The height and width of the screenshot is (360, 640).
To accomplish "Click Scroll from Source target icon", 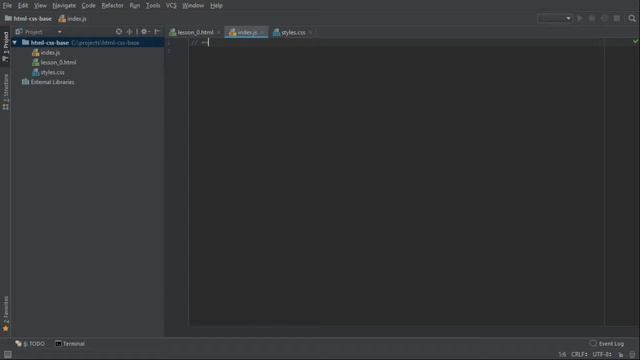I will (119, 32).
